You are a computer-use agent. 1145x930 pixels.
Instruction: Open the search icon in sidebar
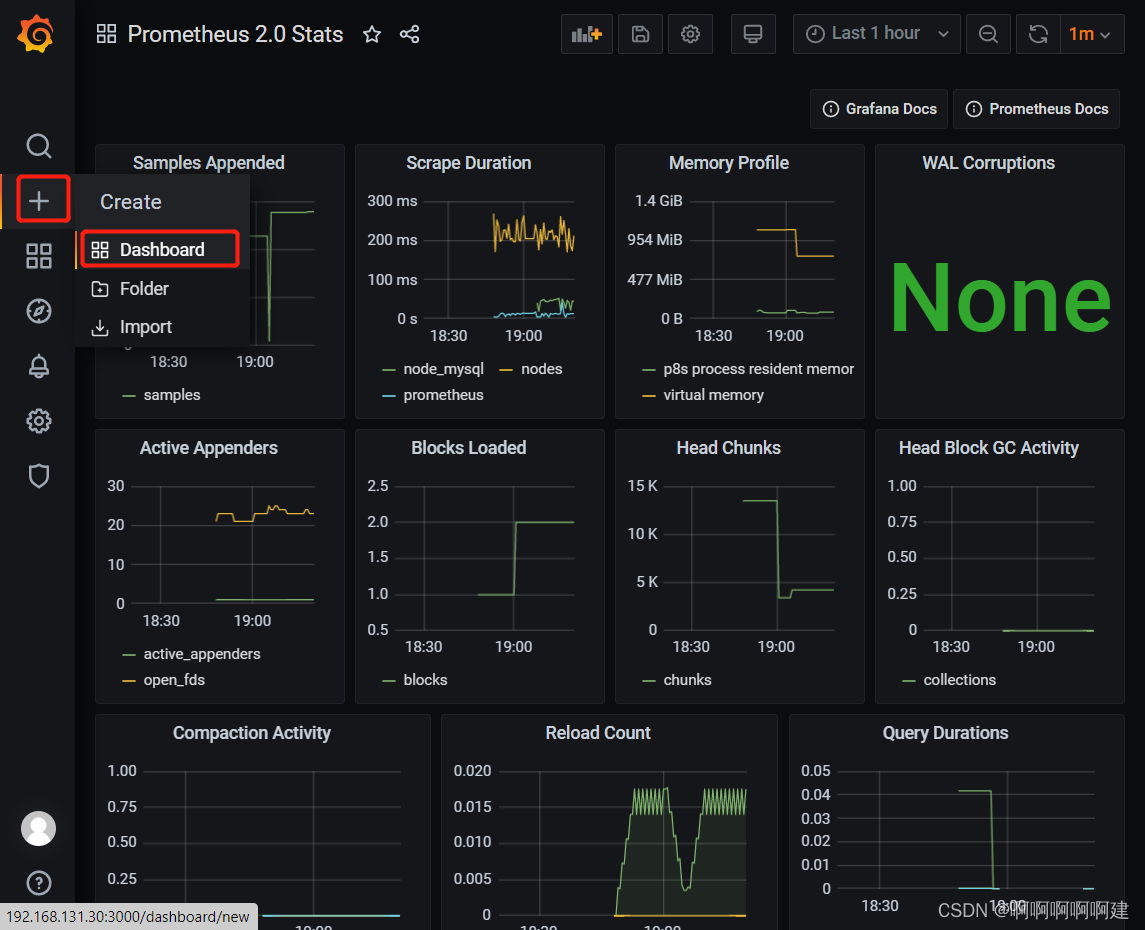[38, 146]
